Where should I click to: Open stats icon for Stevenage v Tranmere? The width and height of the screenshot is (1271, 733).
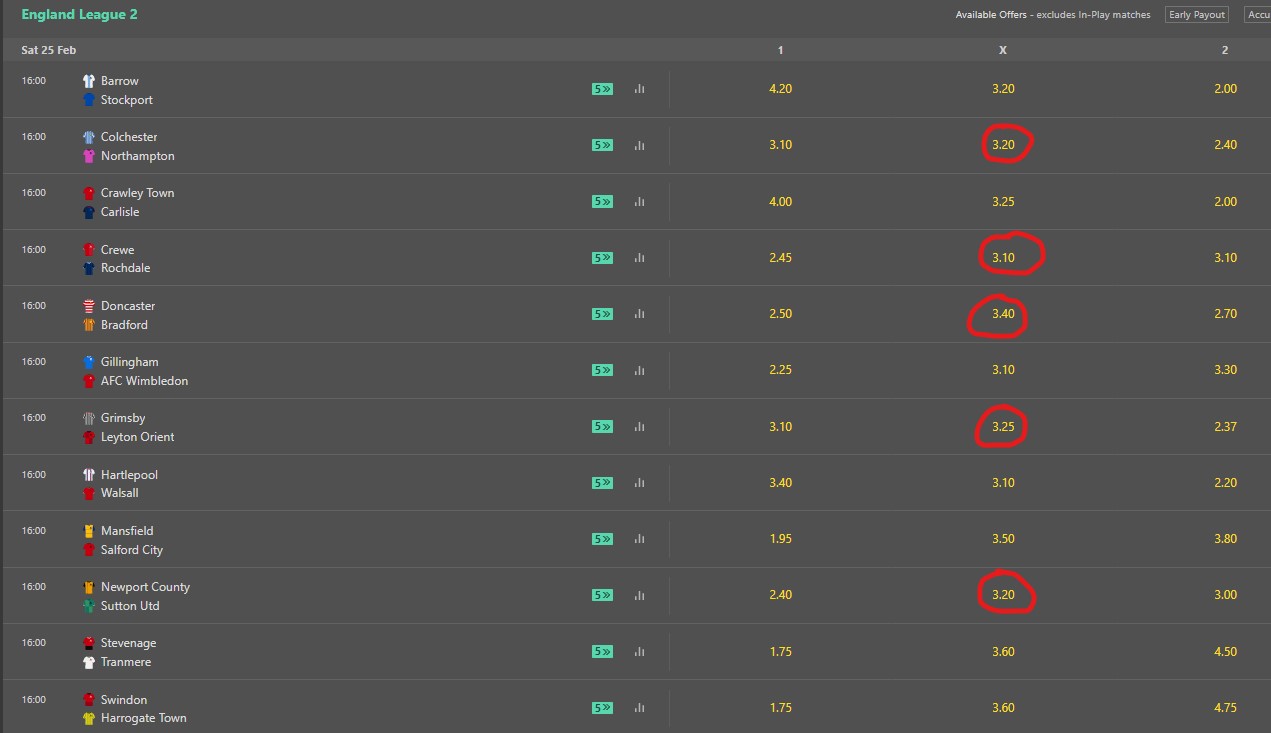(x=639, y=652)
